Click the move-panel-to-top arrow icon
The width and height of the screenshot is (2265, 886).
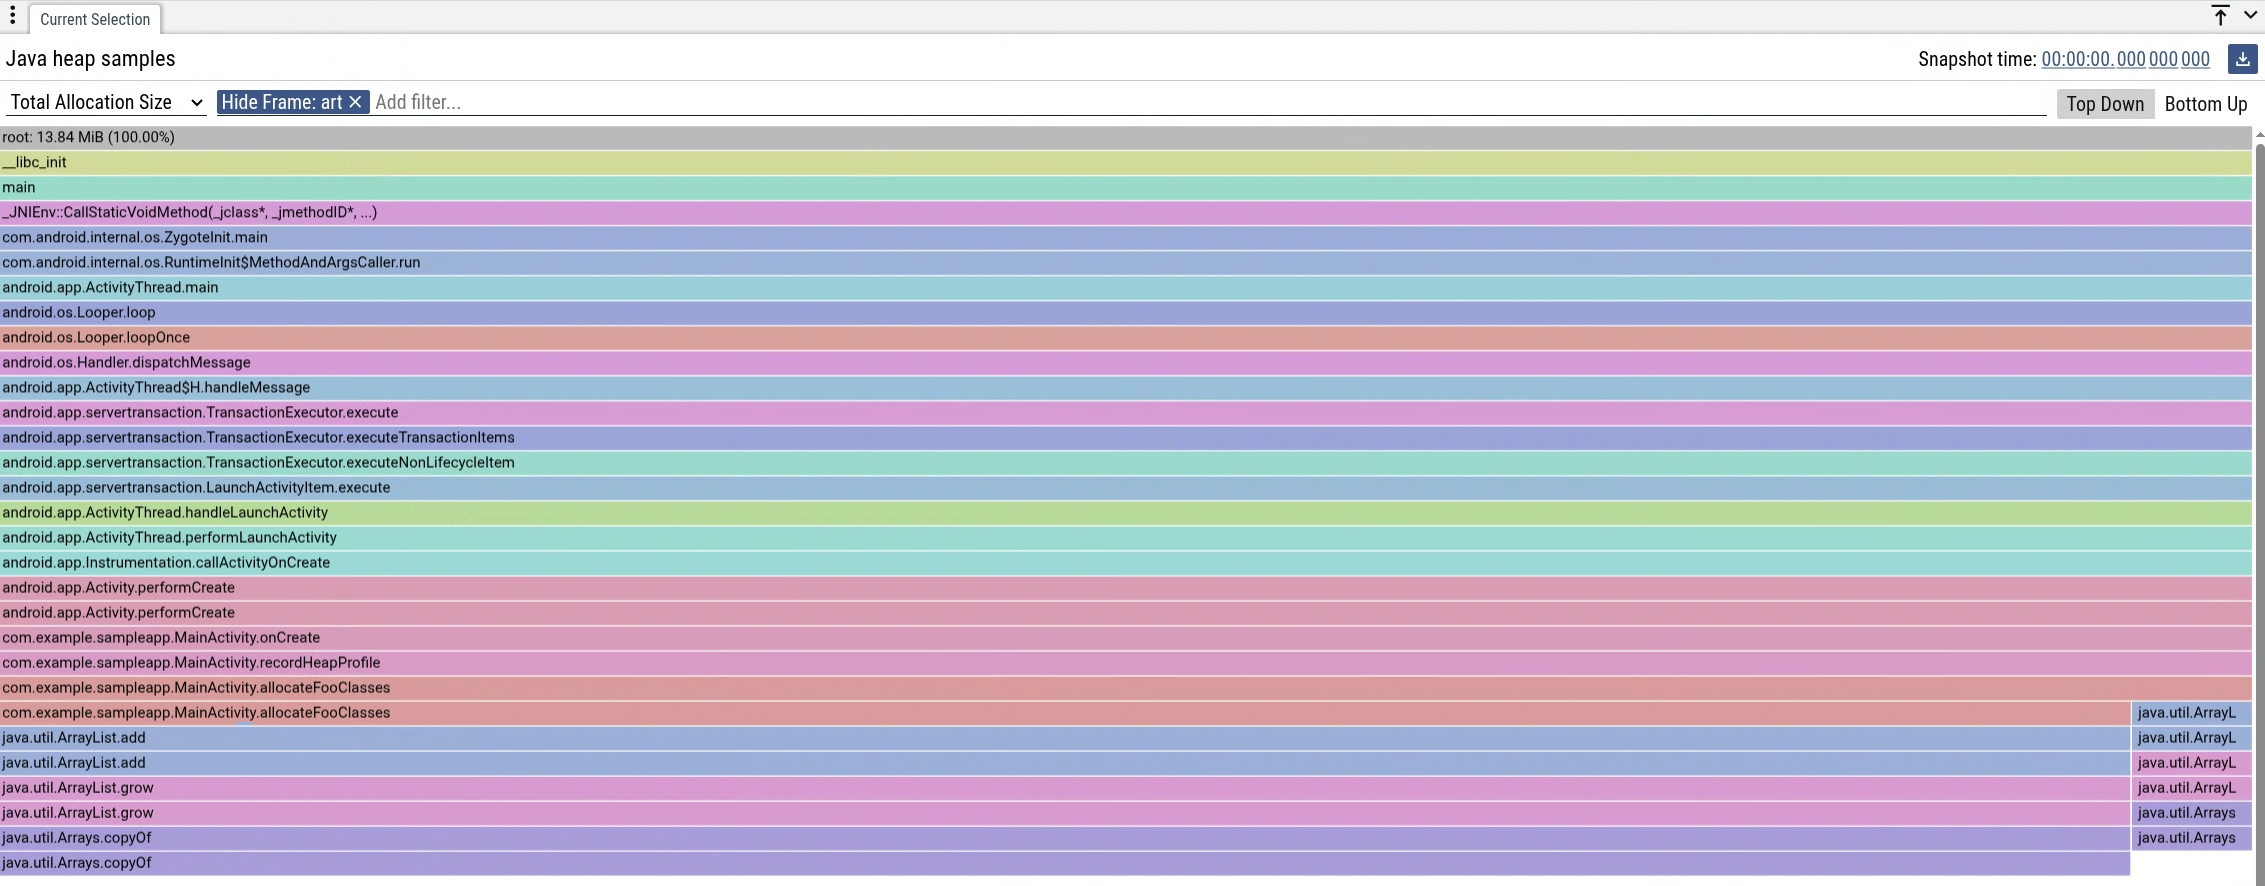pyautogui.click(x=2220, y=16)
